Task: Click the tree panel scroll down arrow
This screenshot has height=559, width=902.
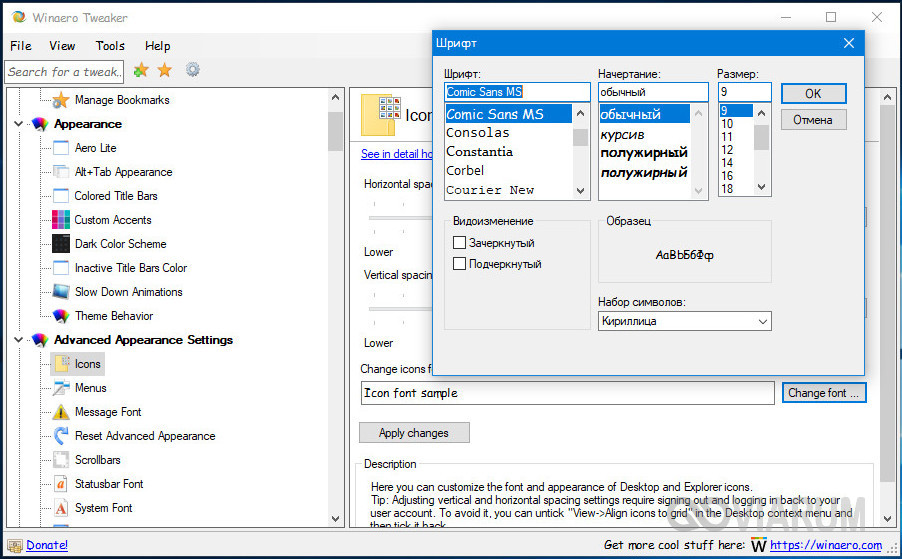Action: pos(336,518)
